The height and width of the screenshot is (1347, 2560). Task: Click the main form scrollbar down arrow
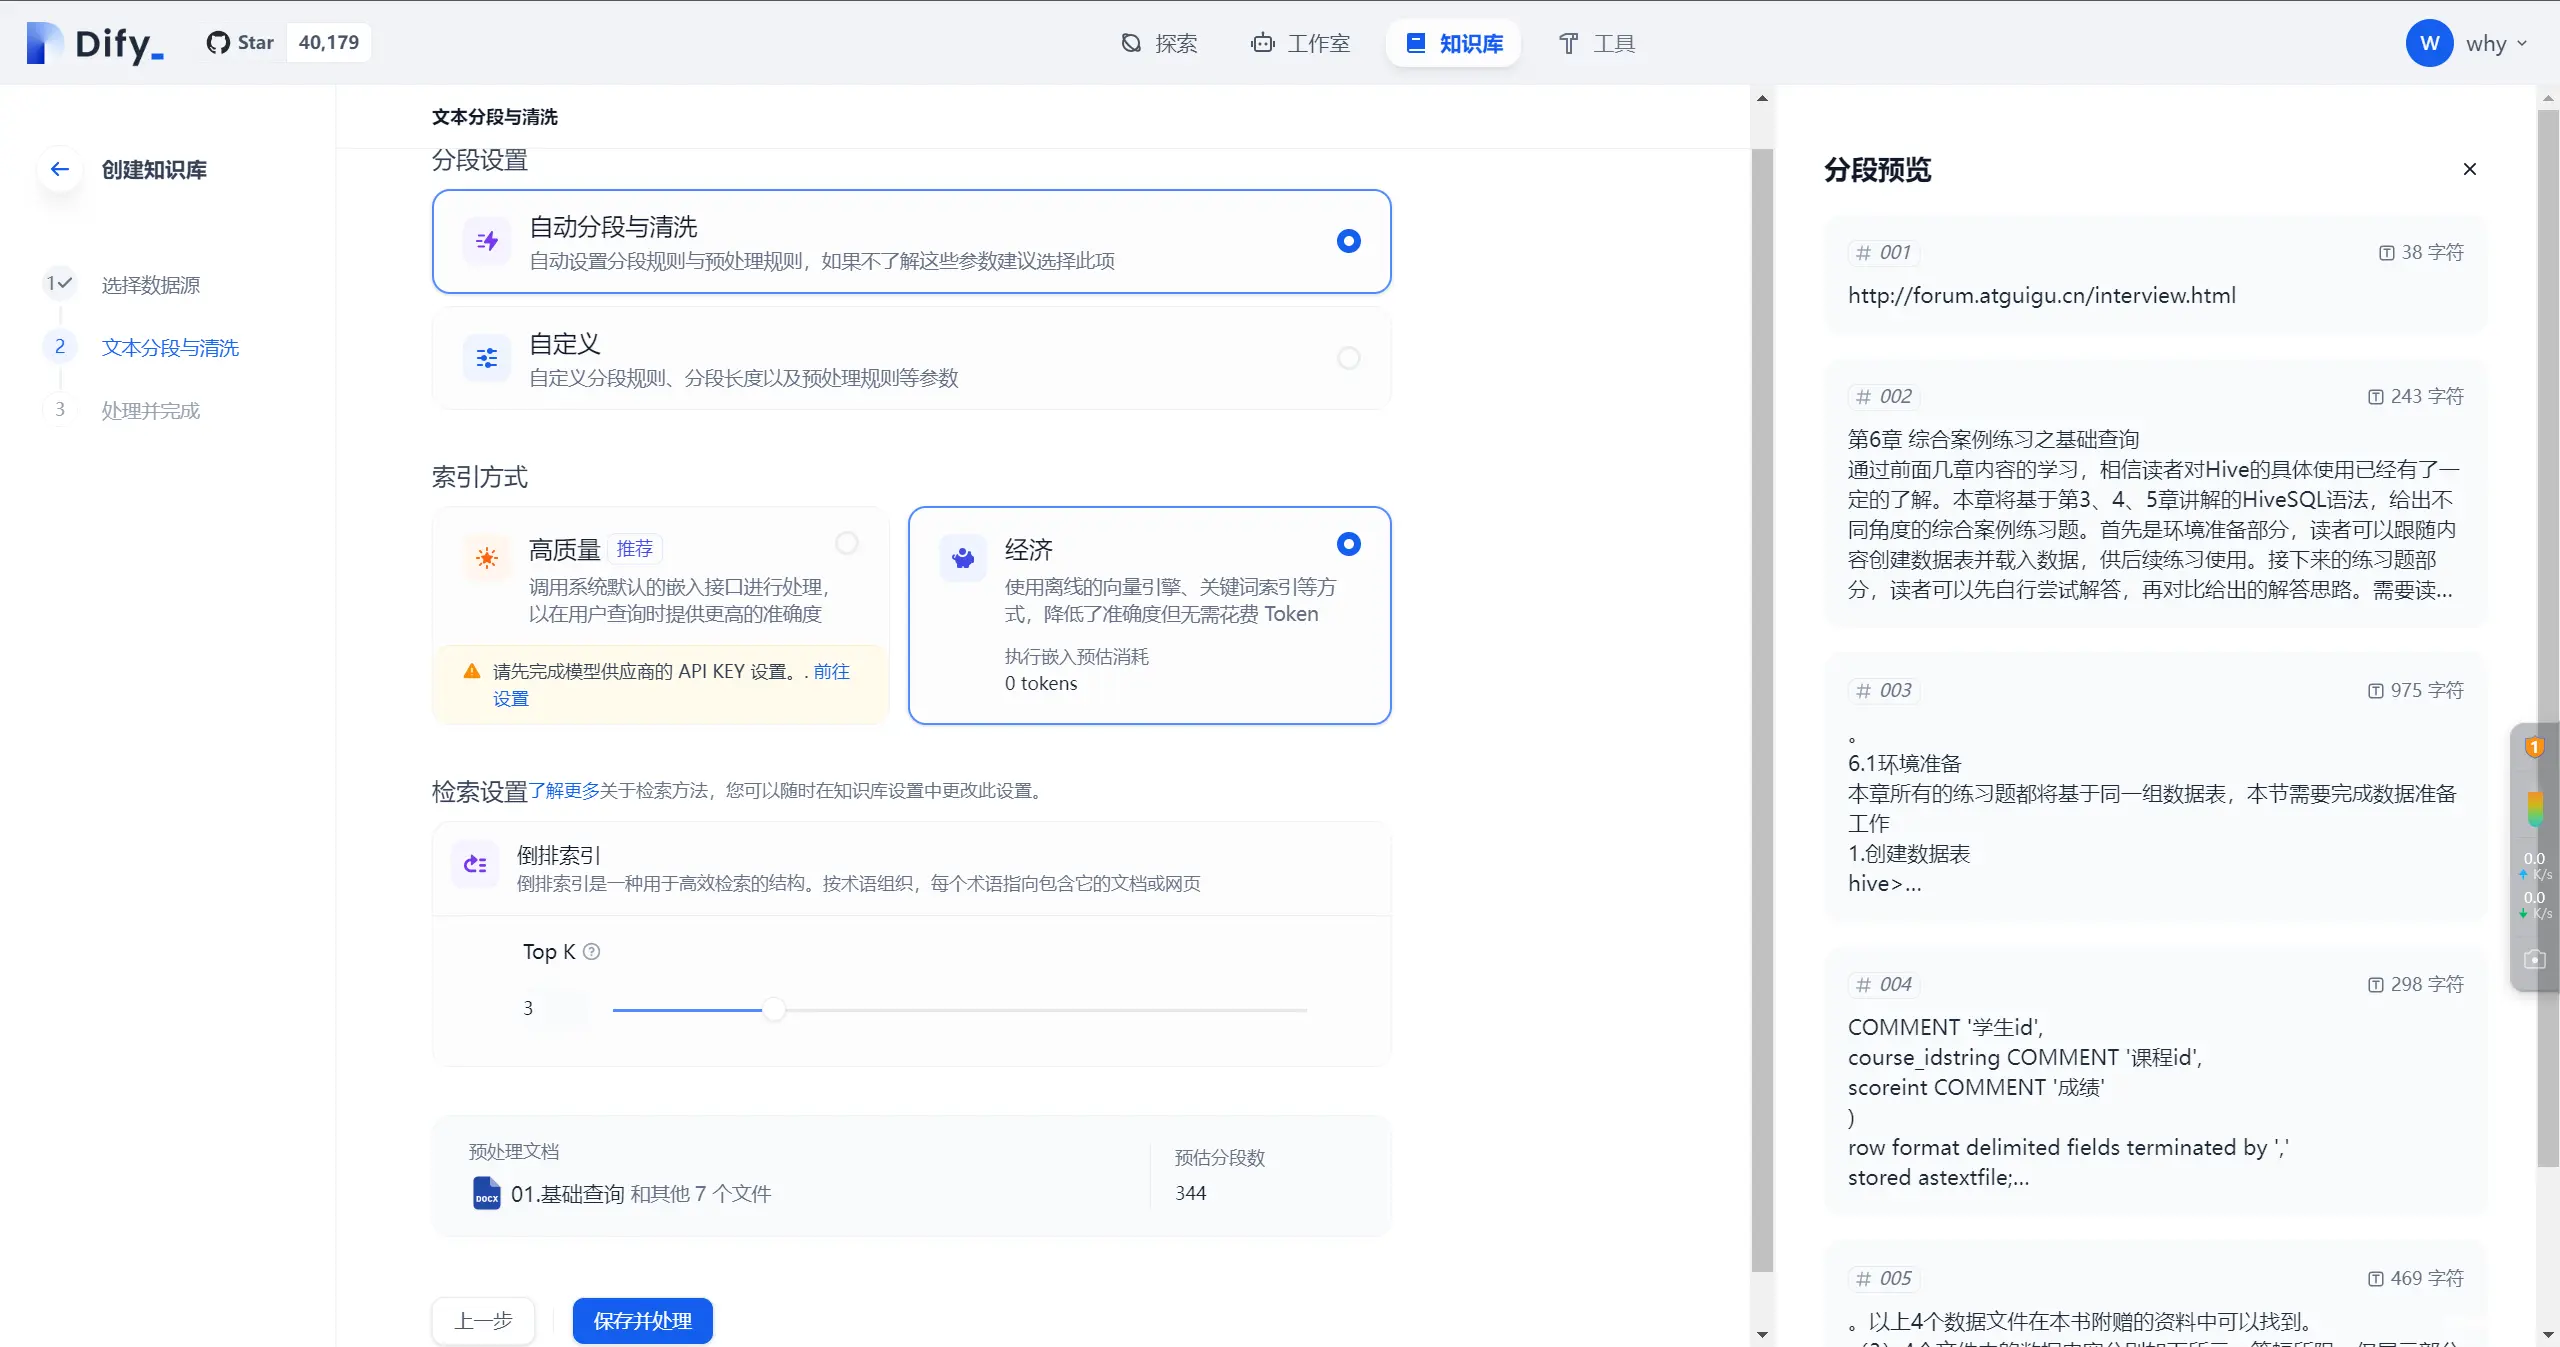click(1762, 1335)
